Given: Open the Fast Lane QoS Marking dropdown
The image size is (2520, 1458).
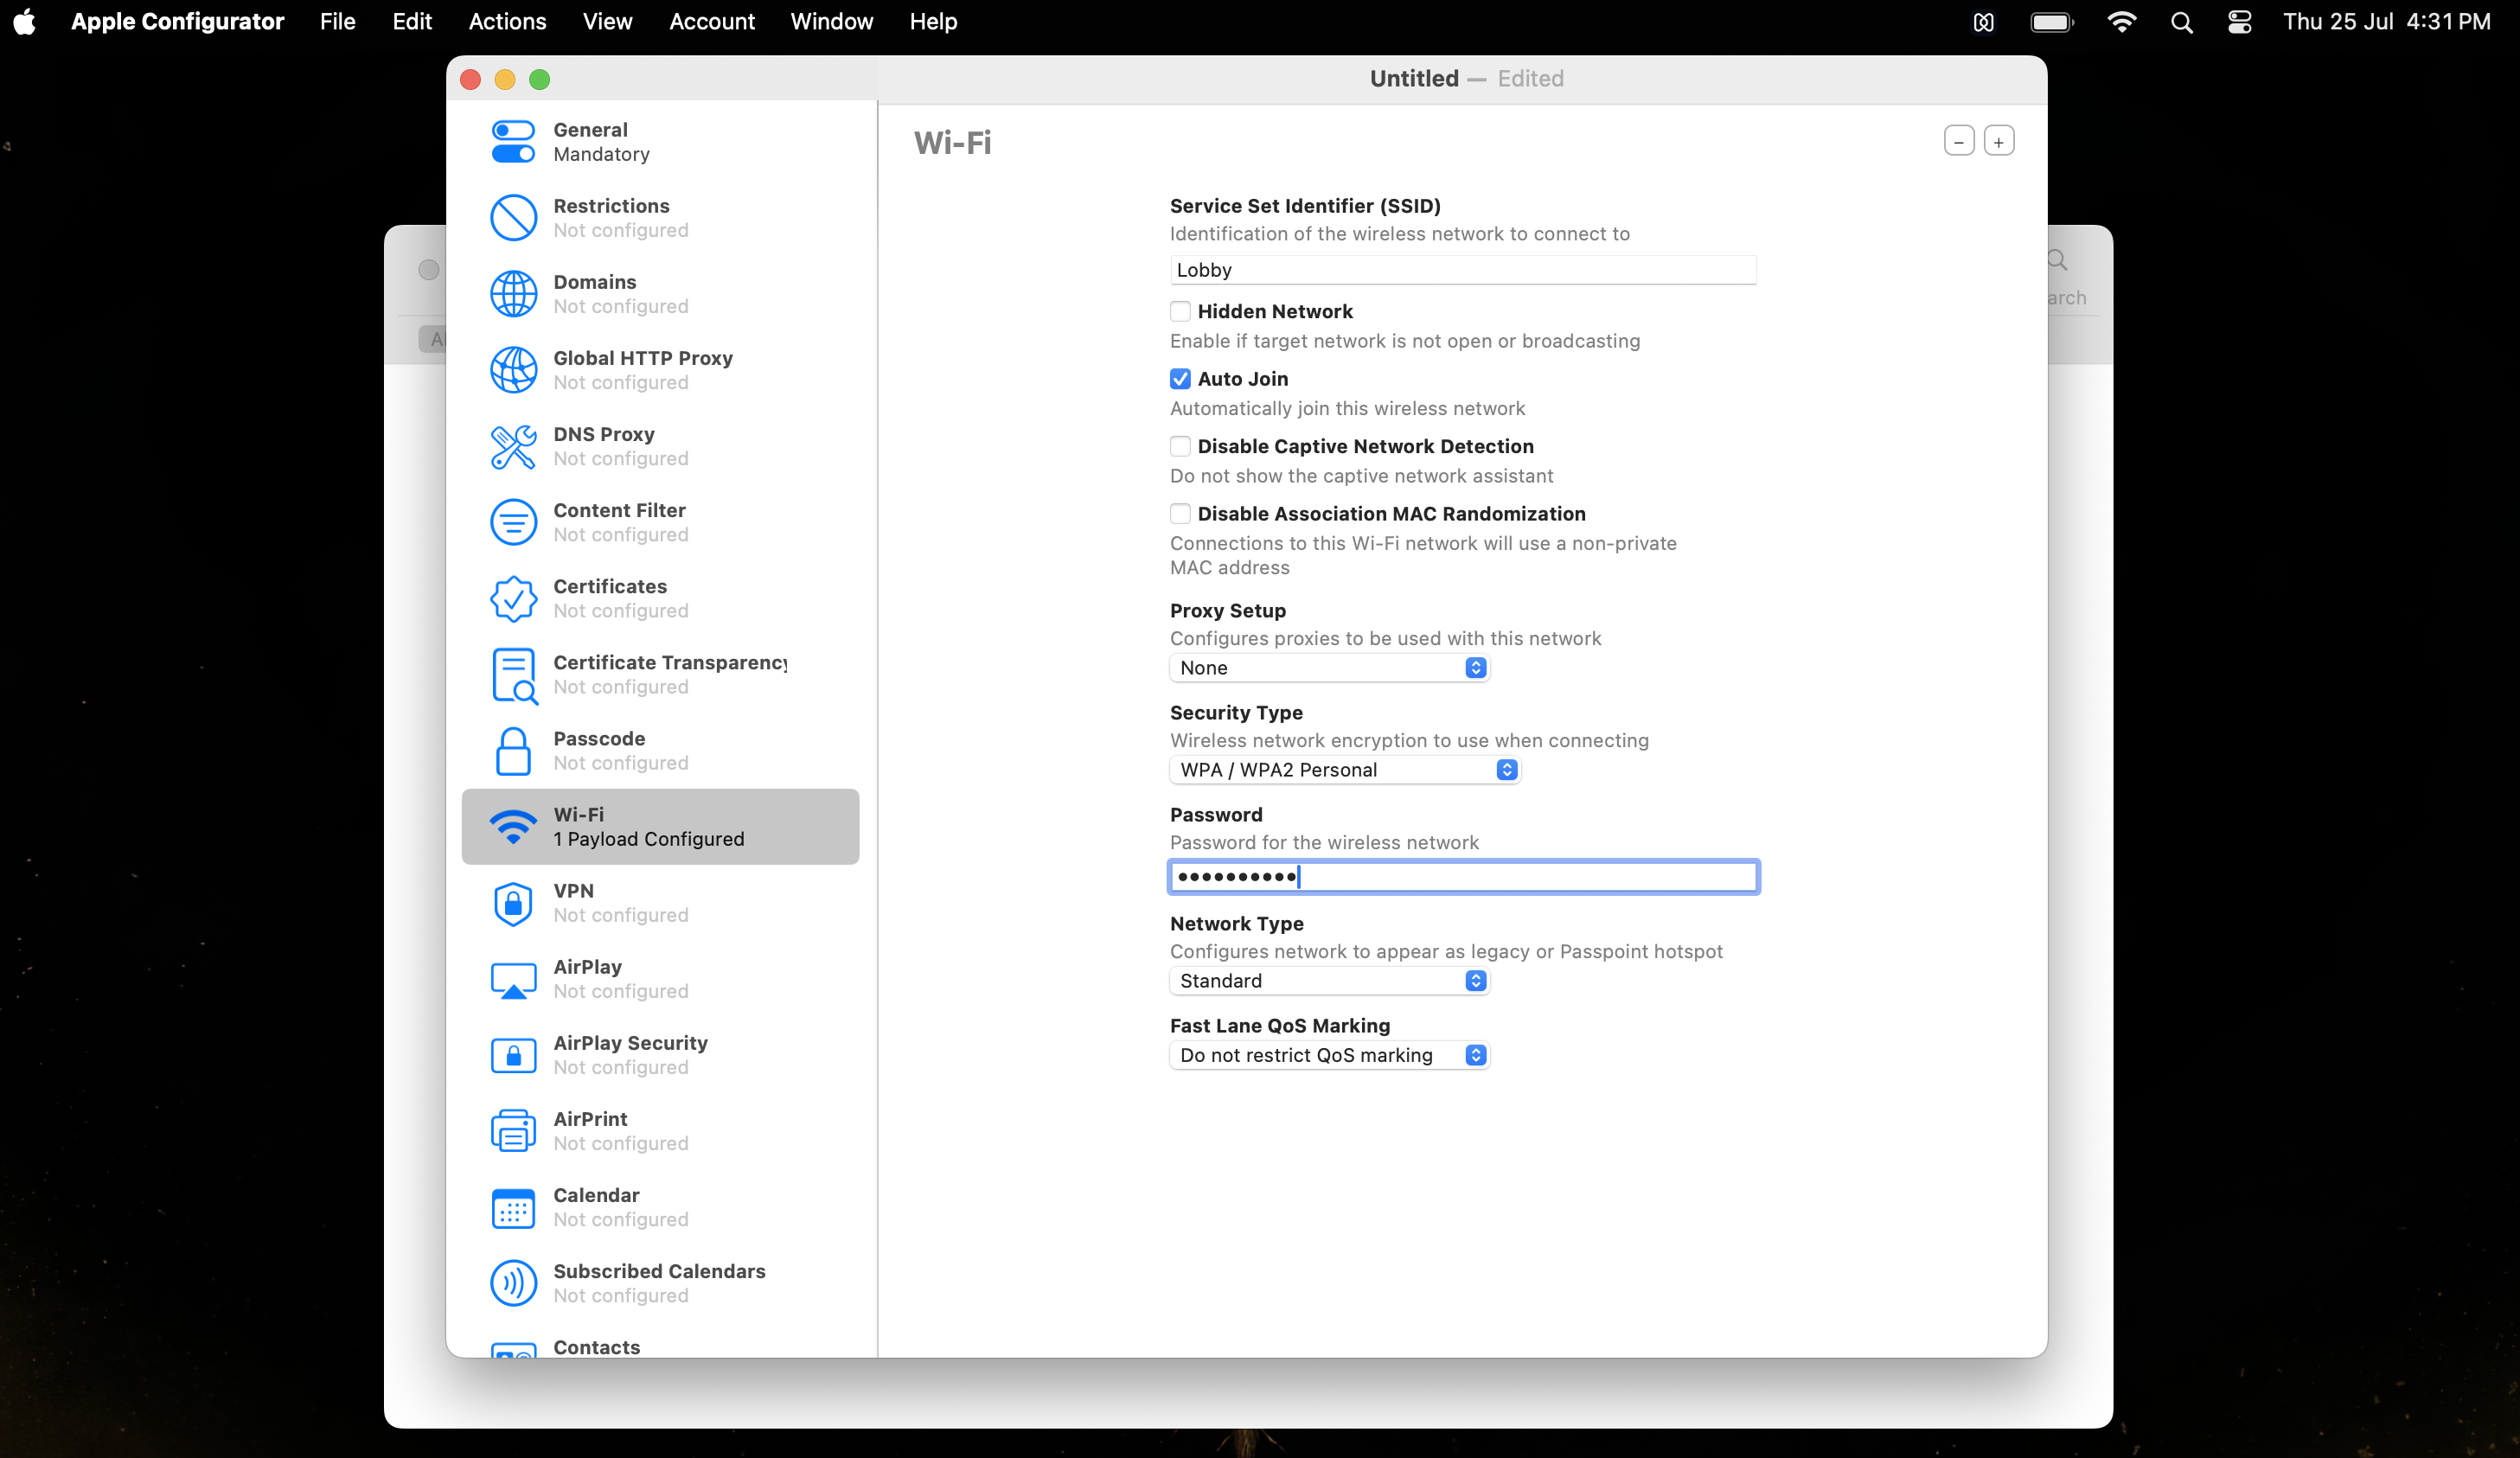Looking at the screenshot, I should pyautogui.click(x=1329, y=1055).
